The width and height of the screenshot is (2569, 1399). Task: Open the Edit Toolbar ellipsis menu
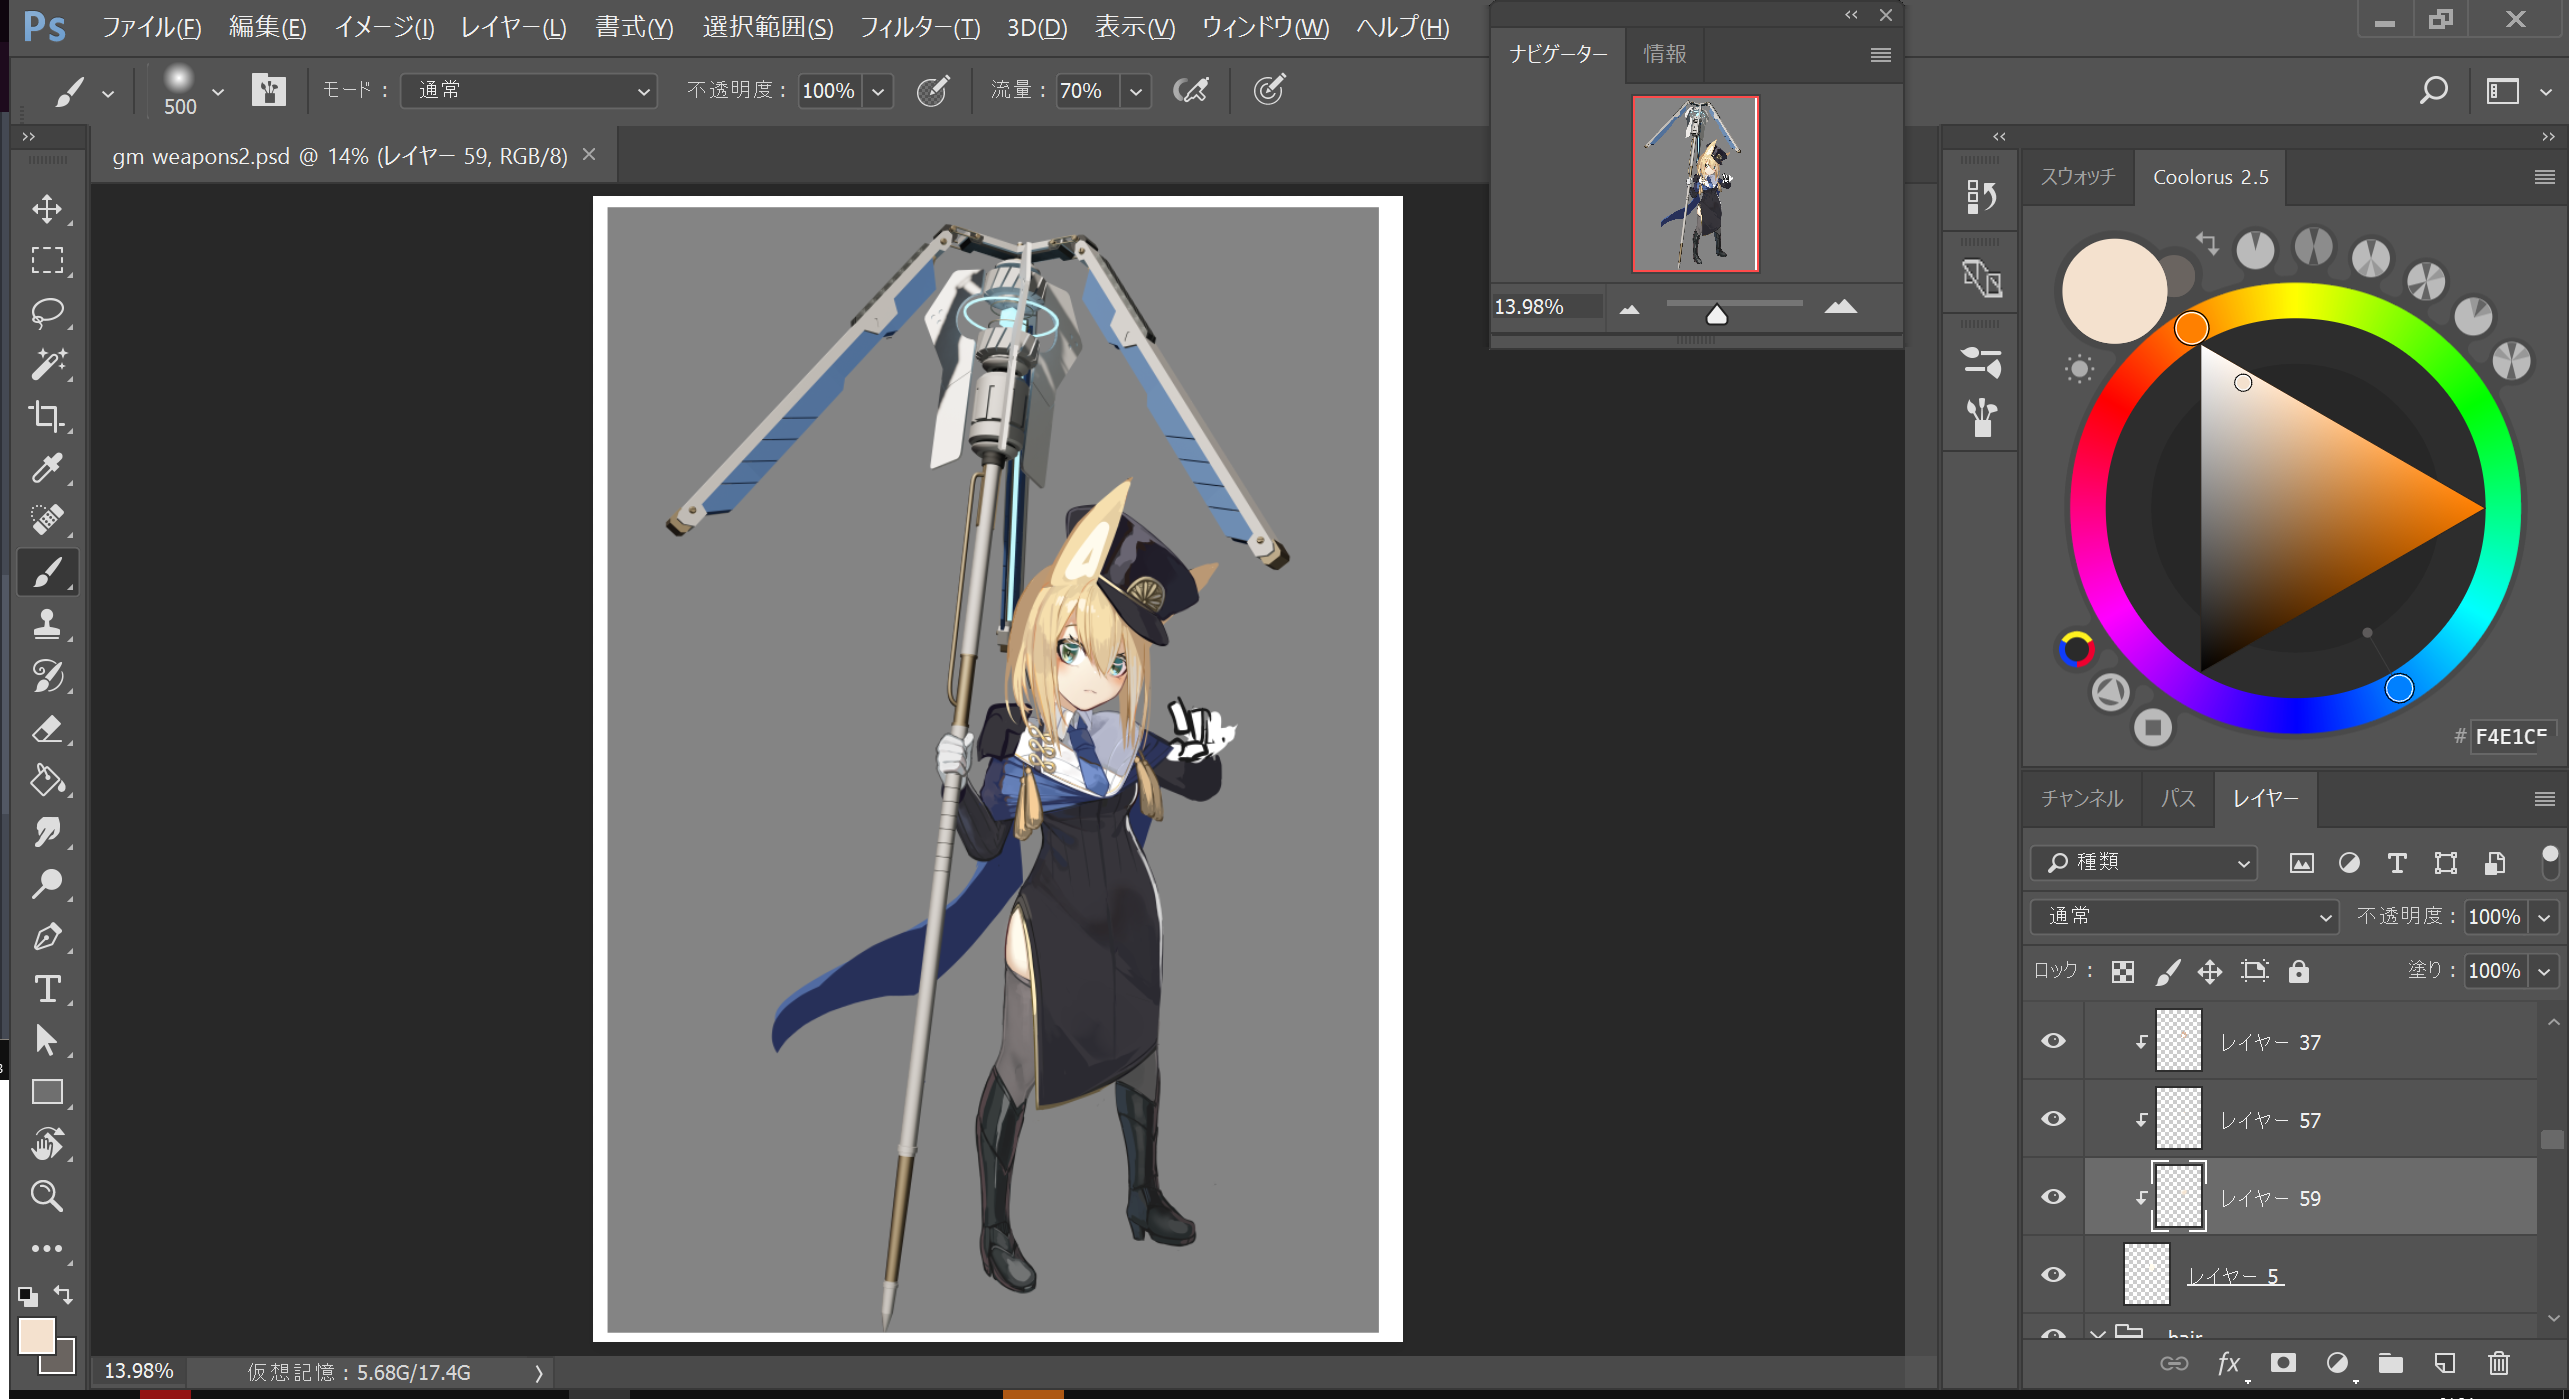[47, 1248]
